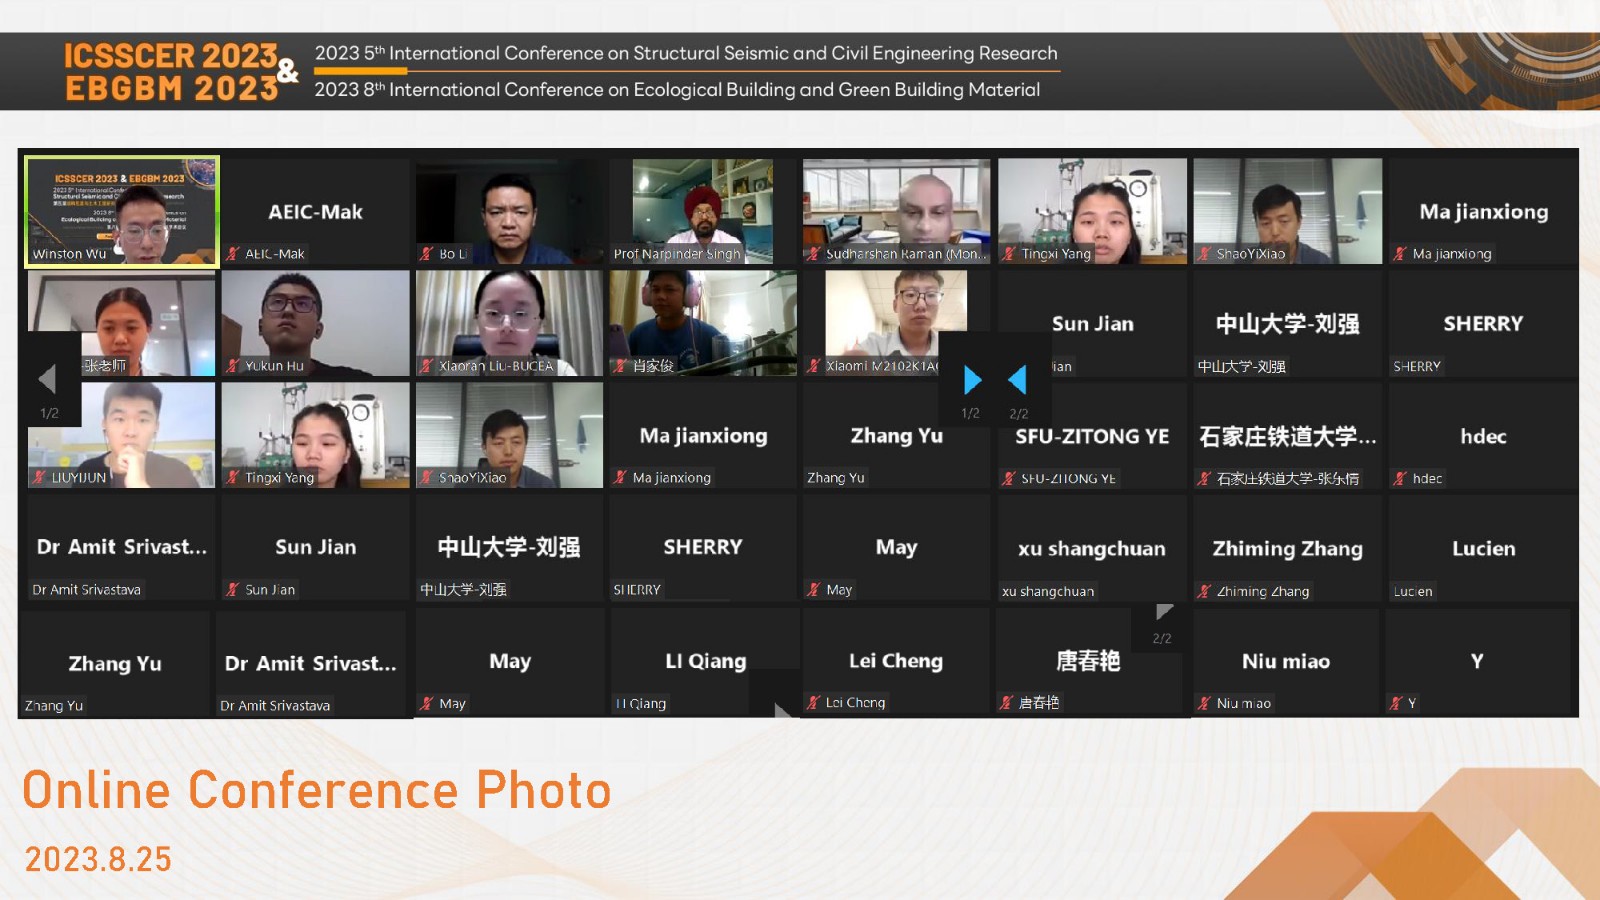Select the Zhiming Zhang participant tile
Viewport: 1600px width, 900px height.
tap(1287, 548)
